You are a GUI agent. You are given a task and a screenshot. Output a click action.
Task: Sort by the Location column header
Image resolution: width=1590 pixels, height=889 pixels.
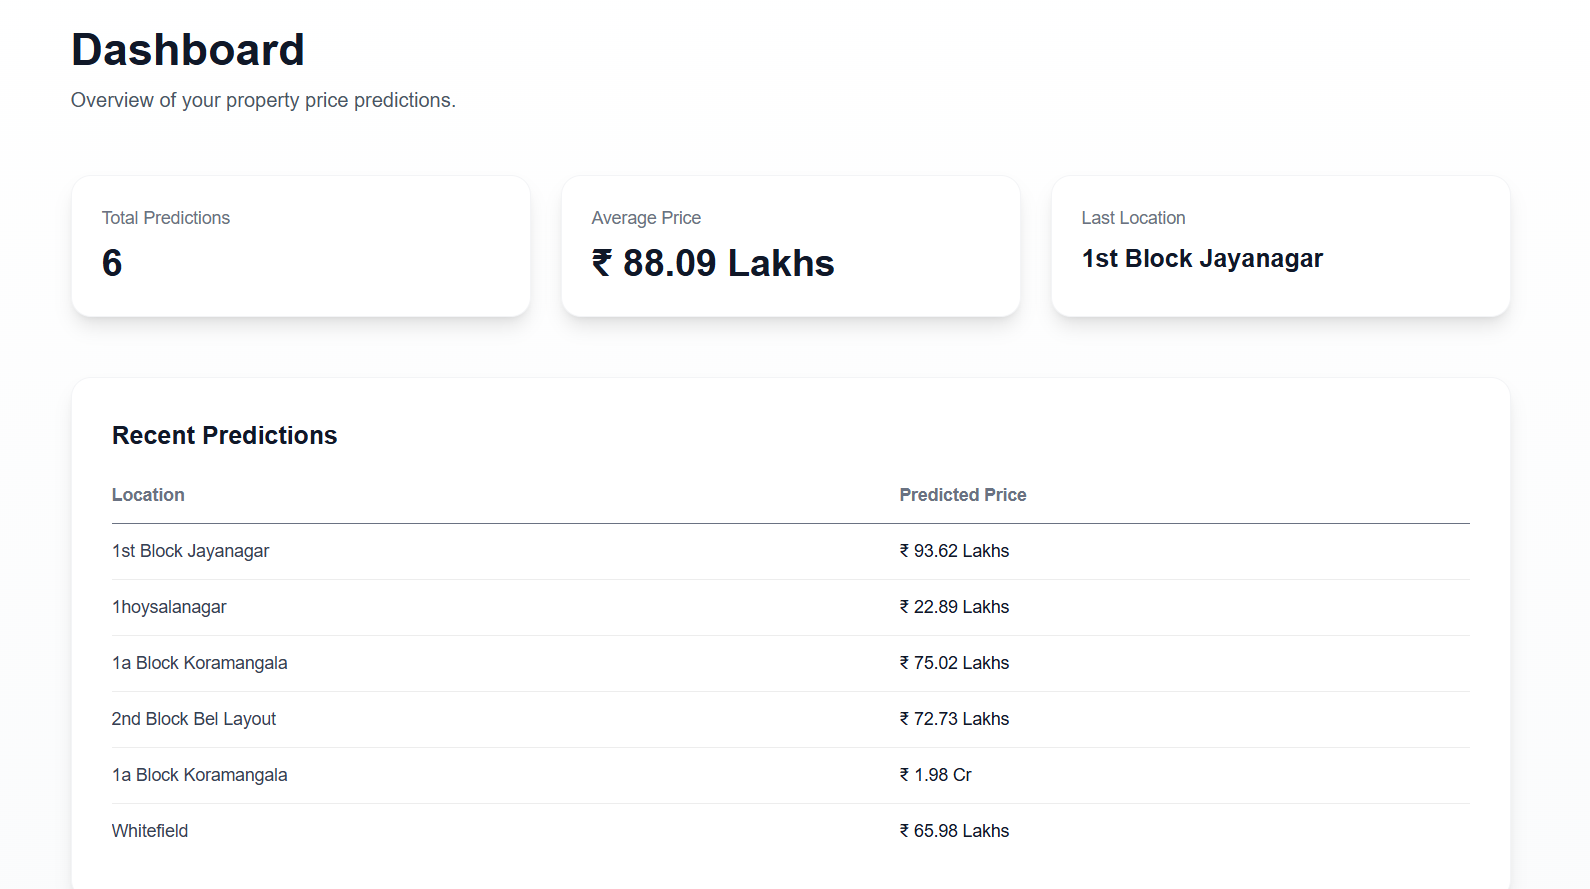tap(148, 495)
